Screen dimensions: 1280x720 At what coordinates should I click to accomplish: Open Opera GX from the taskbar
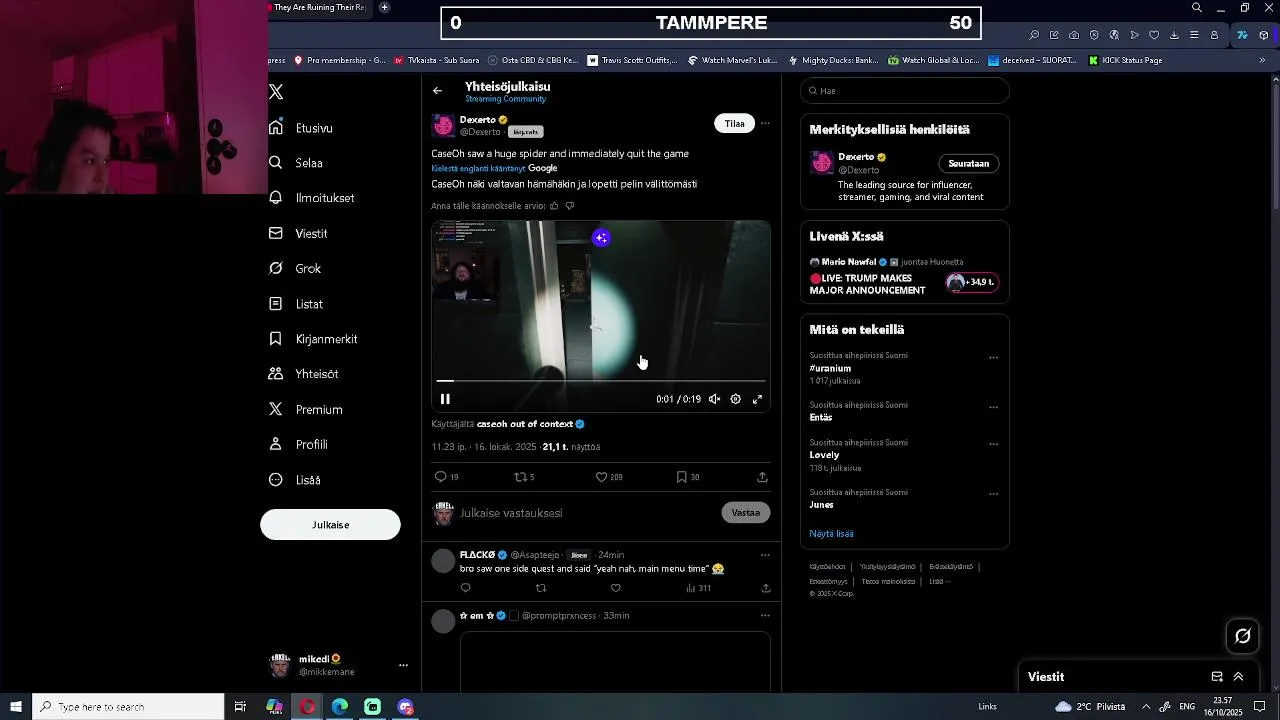tap(307, 707)
